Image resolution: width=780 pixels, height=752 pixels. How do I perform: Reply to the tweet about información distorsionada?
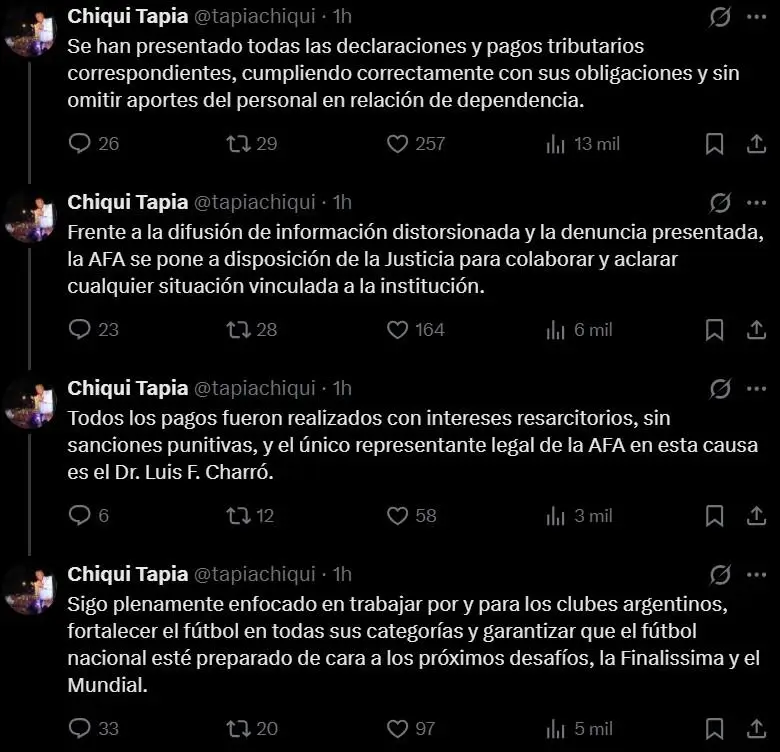[80, 330]
